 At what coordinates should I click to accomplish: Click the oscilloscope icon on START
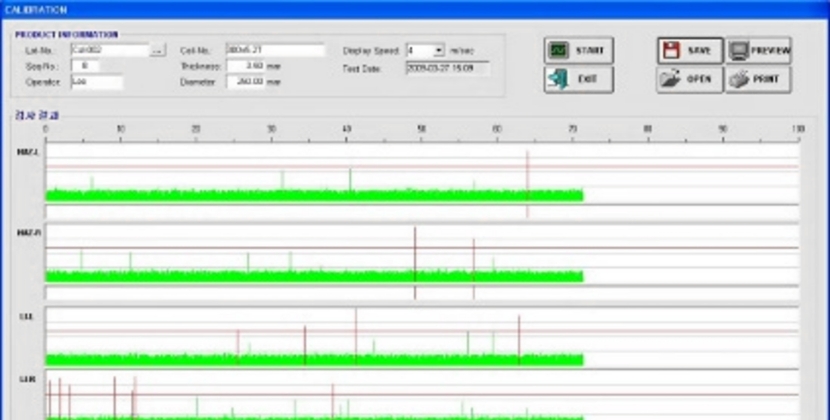[558, 50]
